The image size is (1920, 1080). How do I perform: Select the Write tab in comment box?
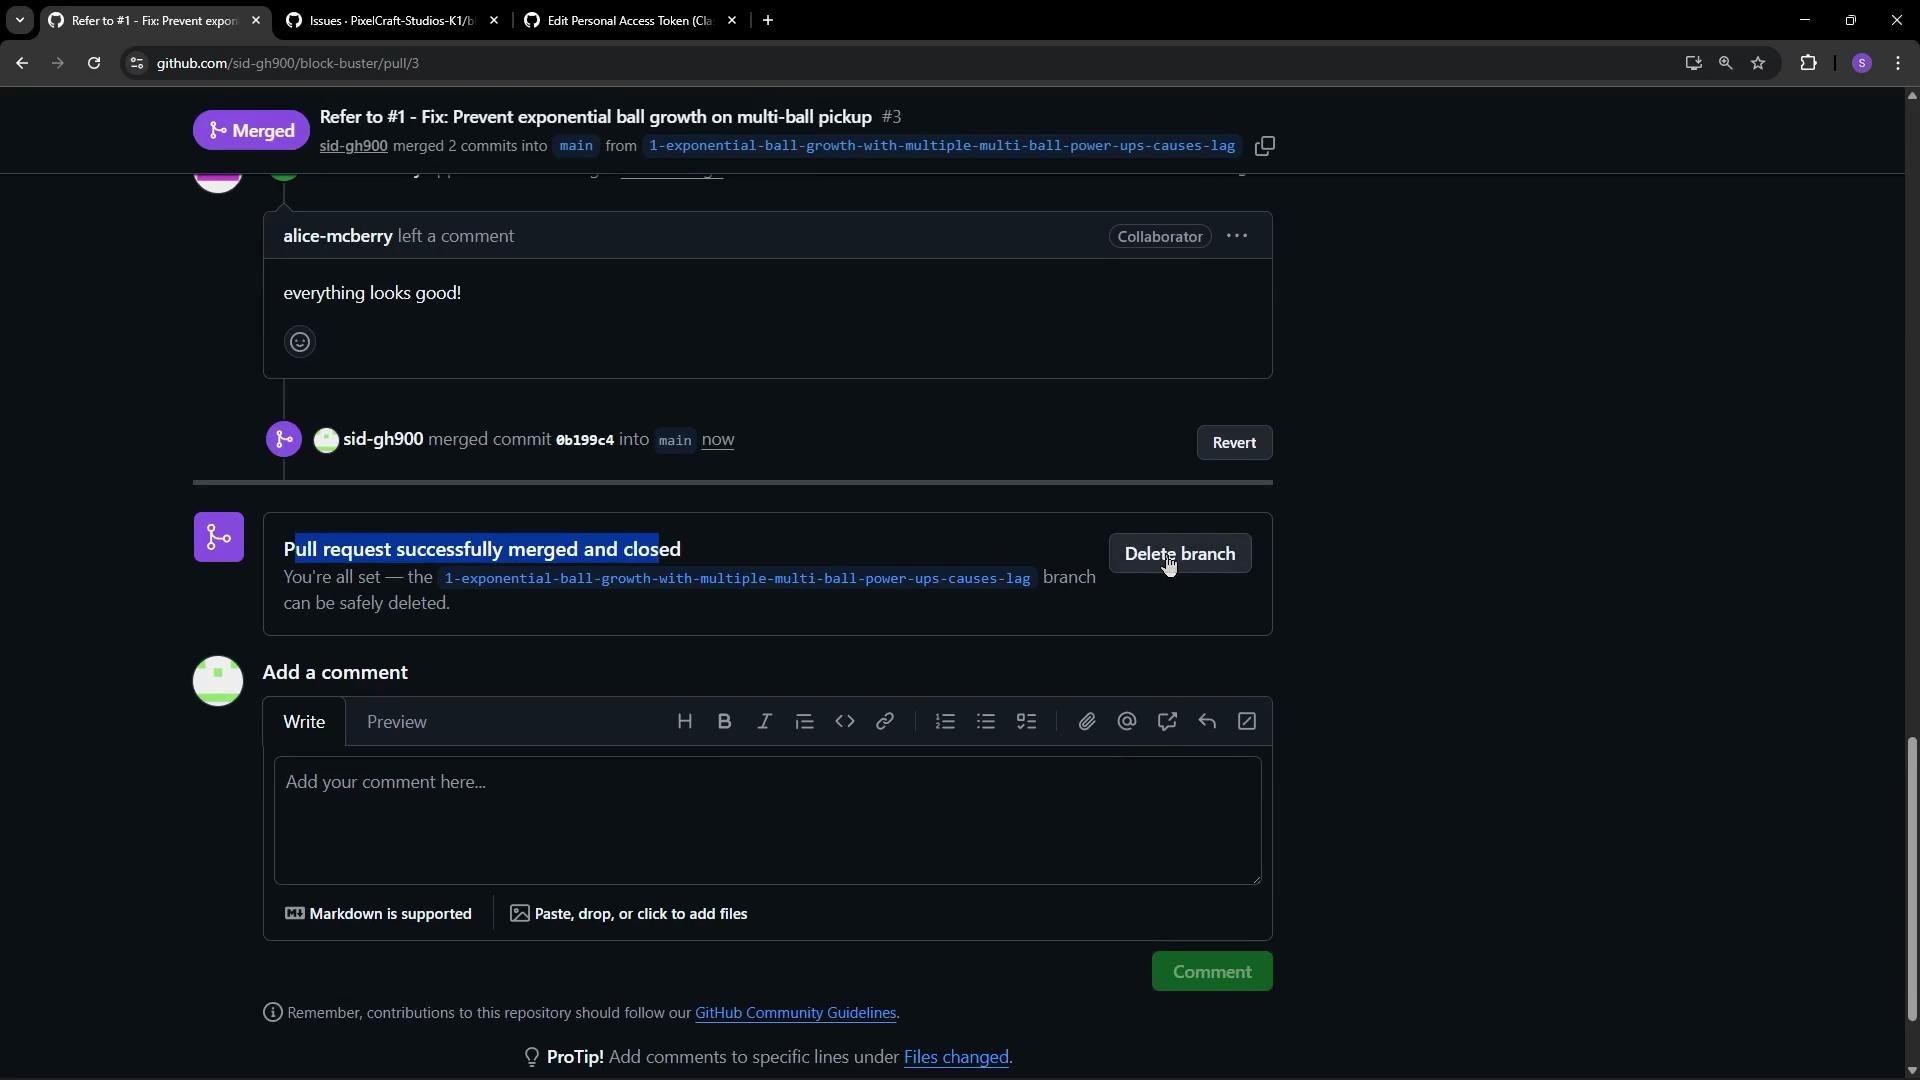tap(304, 722)
